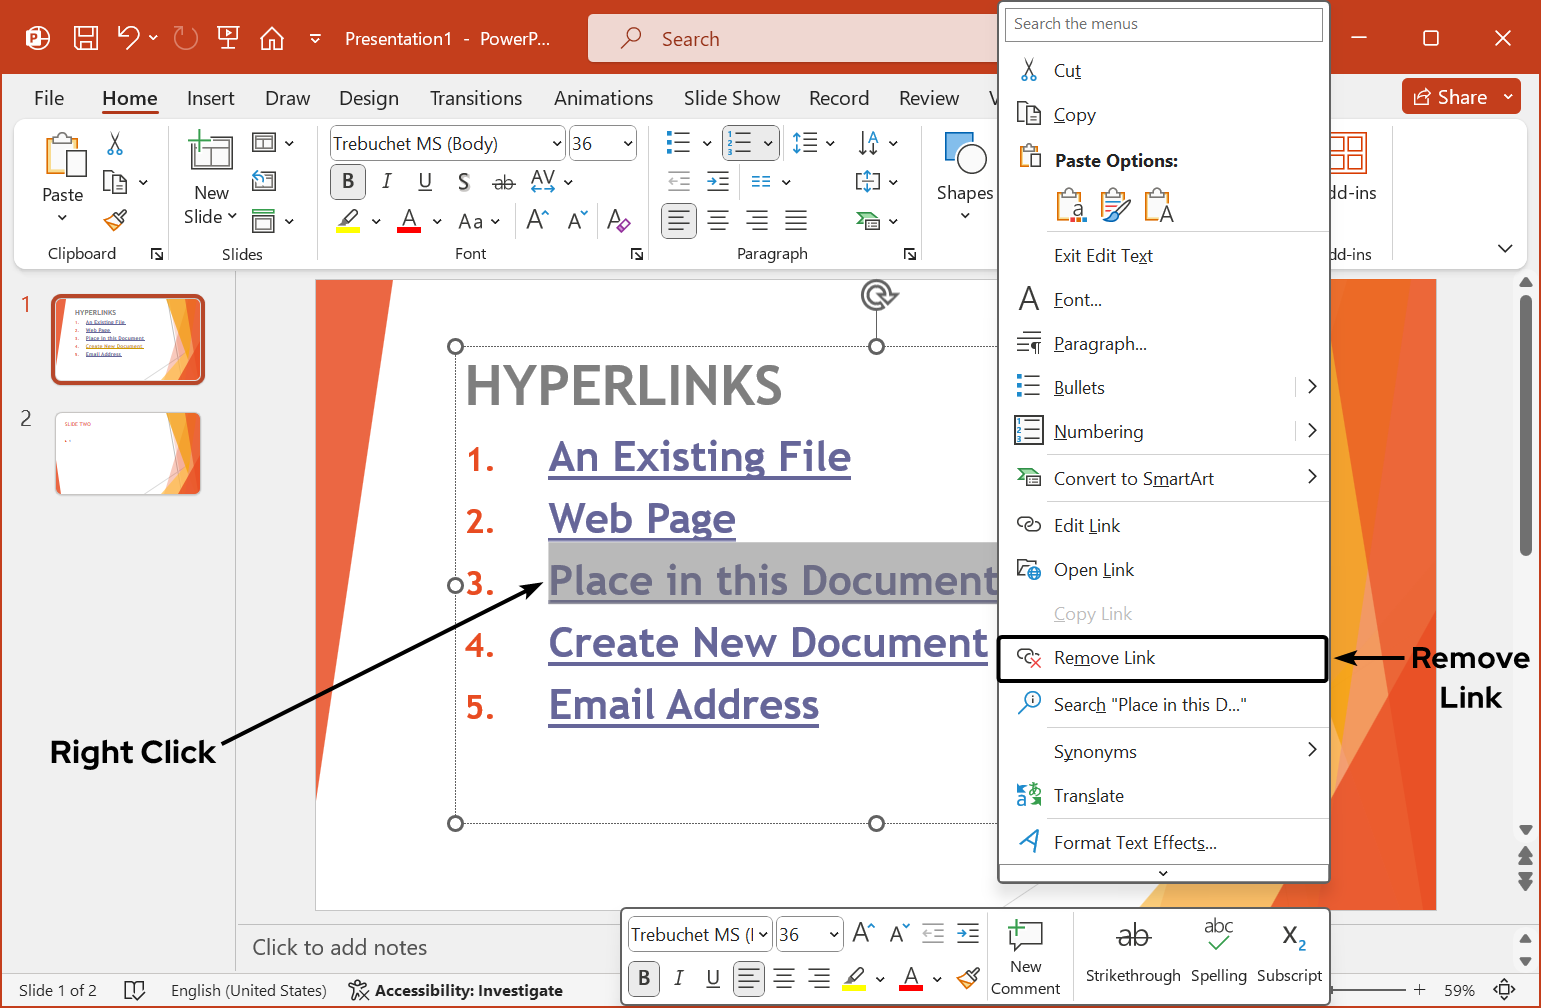Clear all formatting with the eraser icon
The width and height of the screenshot is (1541, 1008).
[620, 221]
